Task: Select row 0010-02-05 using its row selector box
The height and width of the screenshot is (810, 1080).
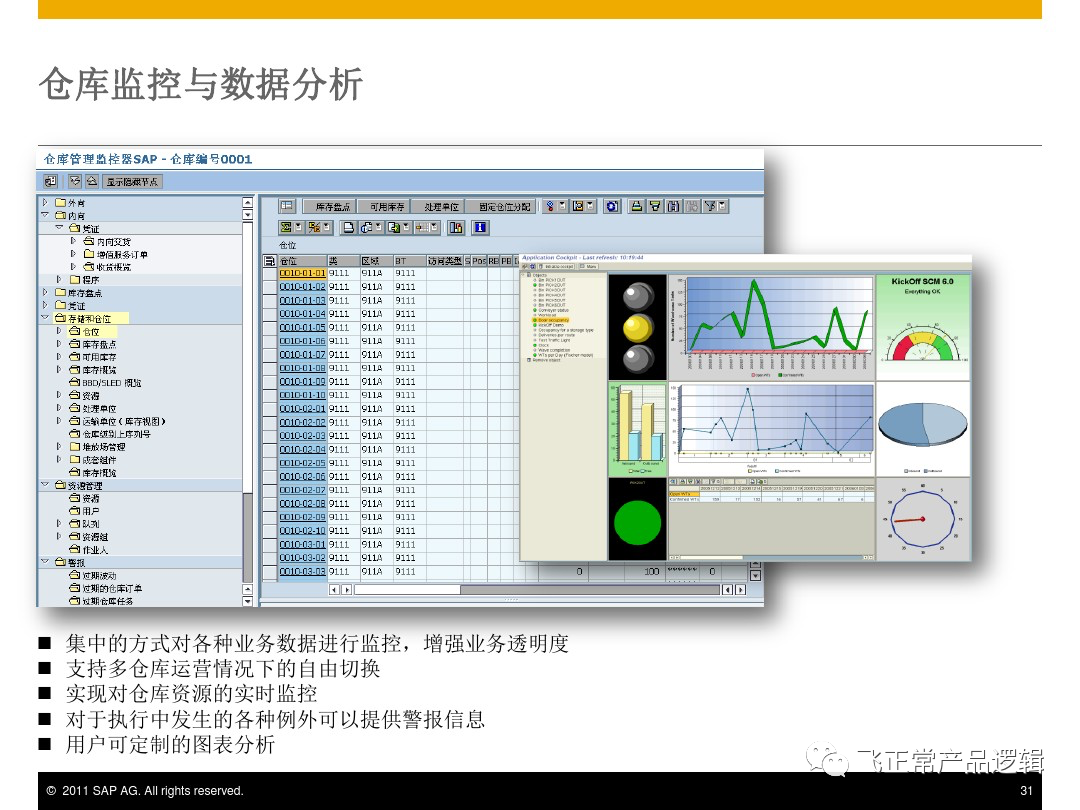Action: 269,463
